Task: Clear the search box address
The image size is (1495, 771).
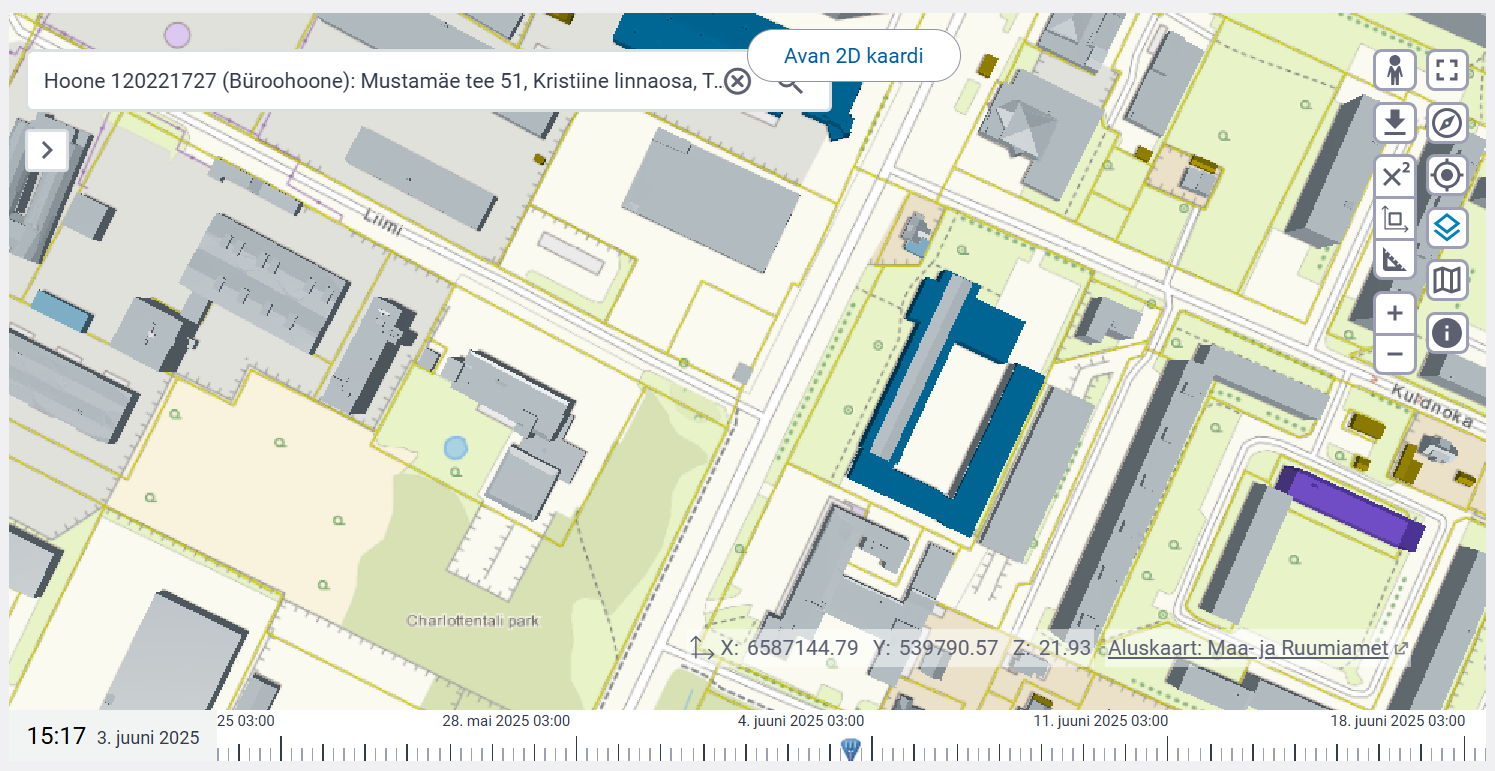Action: coord(737,82)
